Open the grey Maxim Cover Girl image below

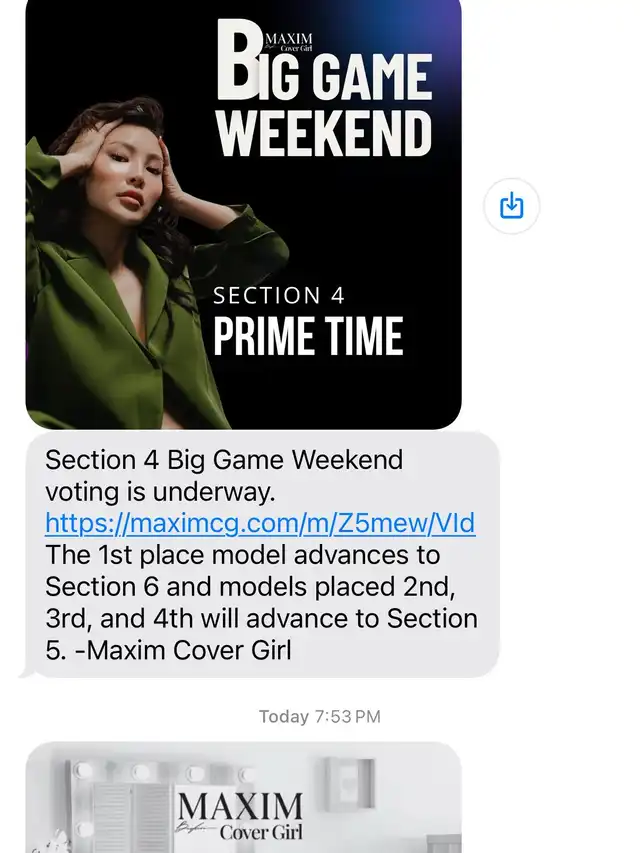tap(243, 797)
